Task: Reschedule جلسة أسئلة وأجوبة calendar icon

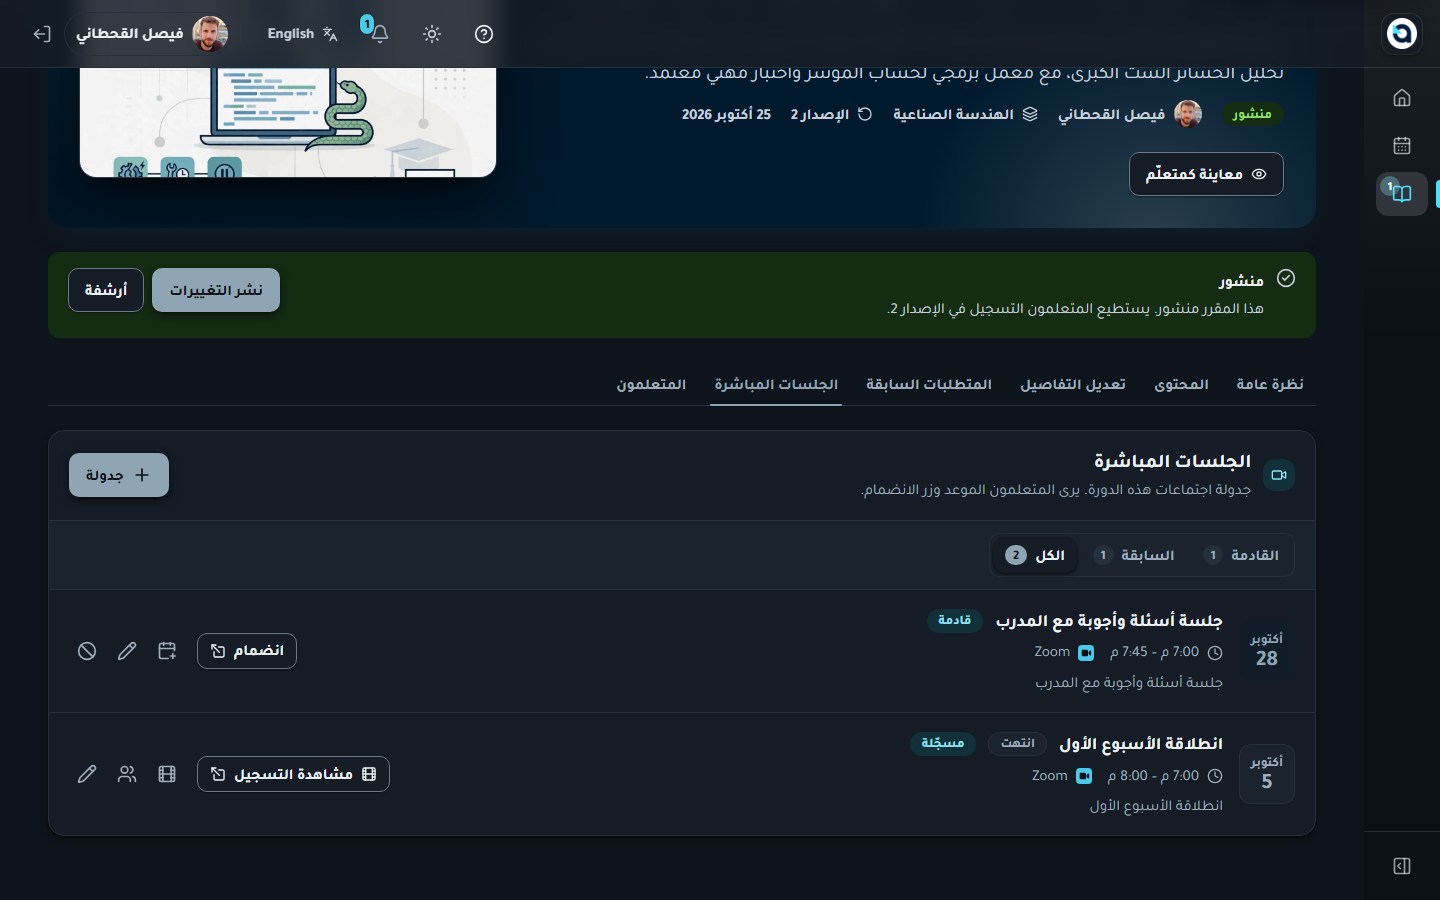Action: click(x=167, y=651)
